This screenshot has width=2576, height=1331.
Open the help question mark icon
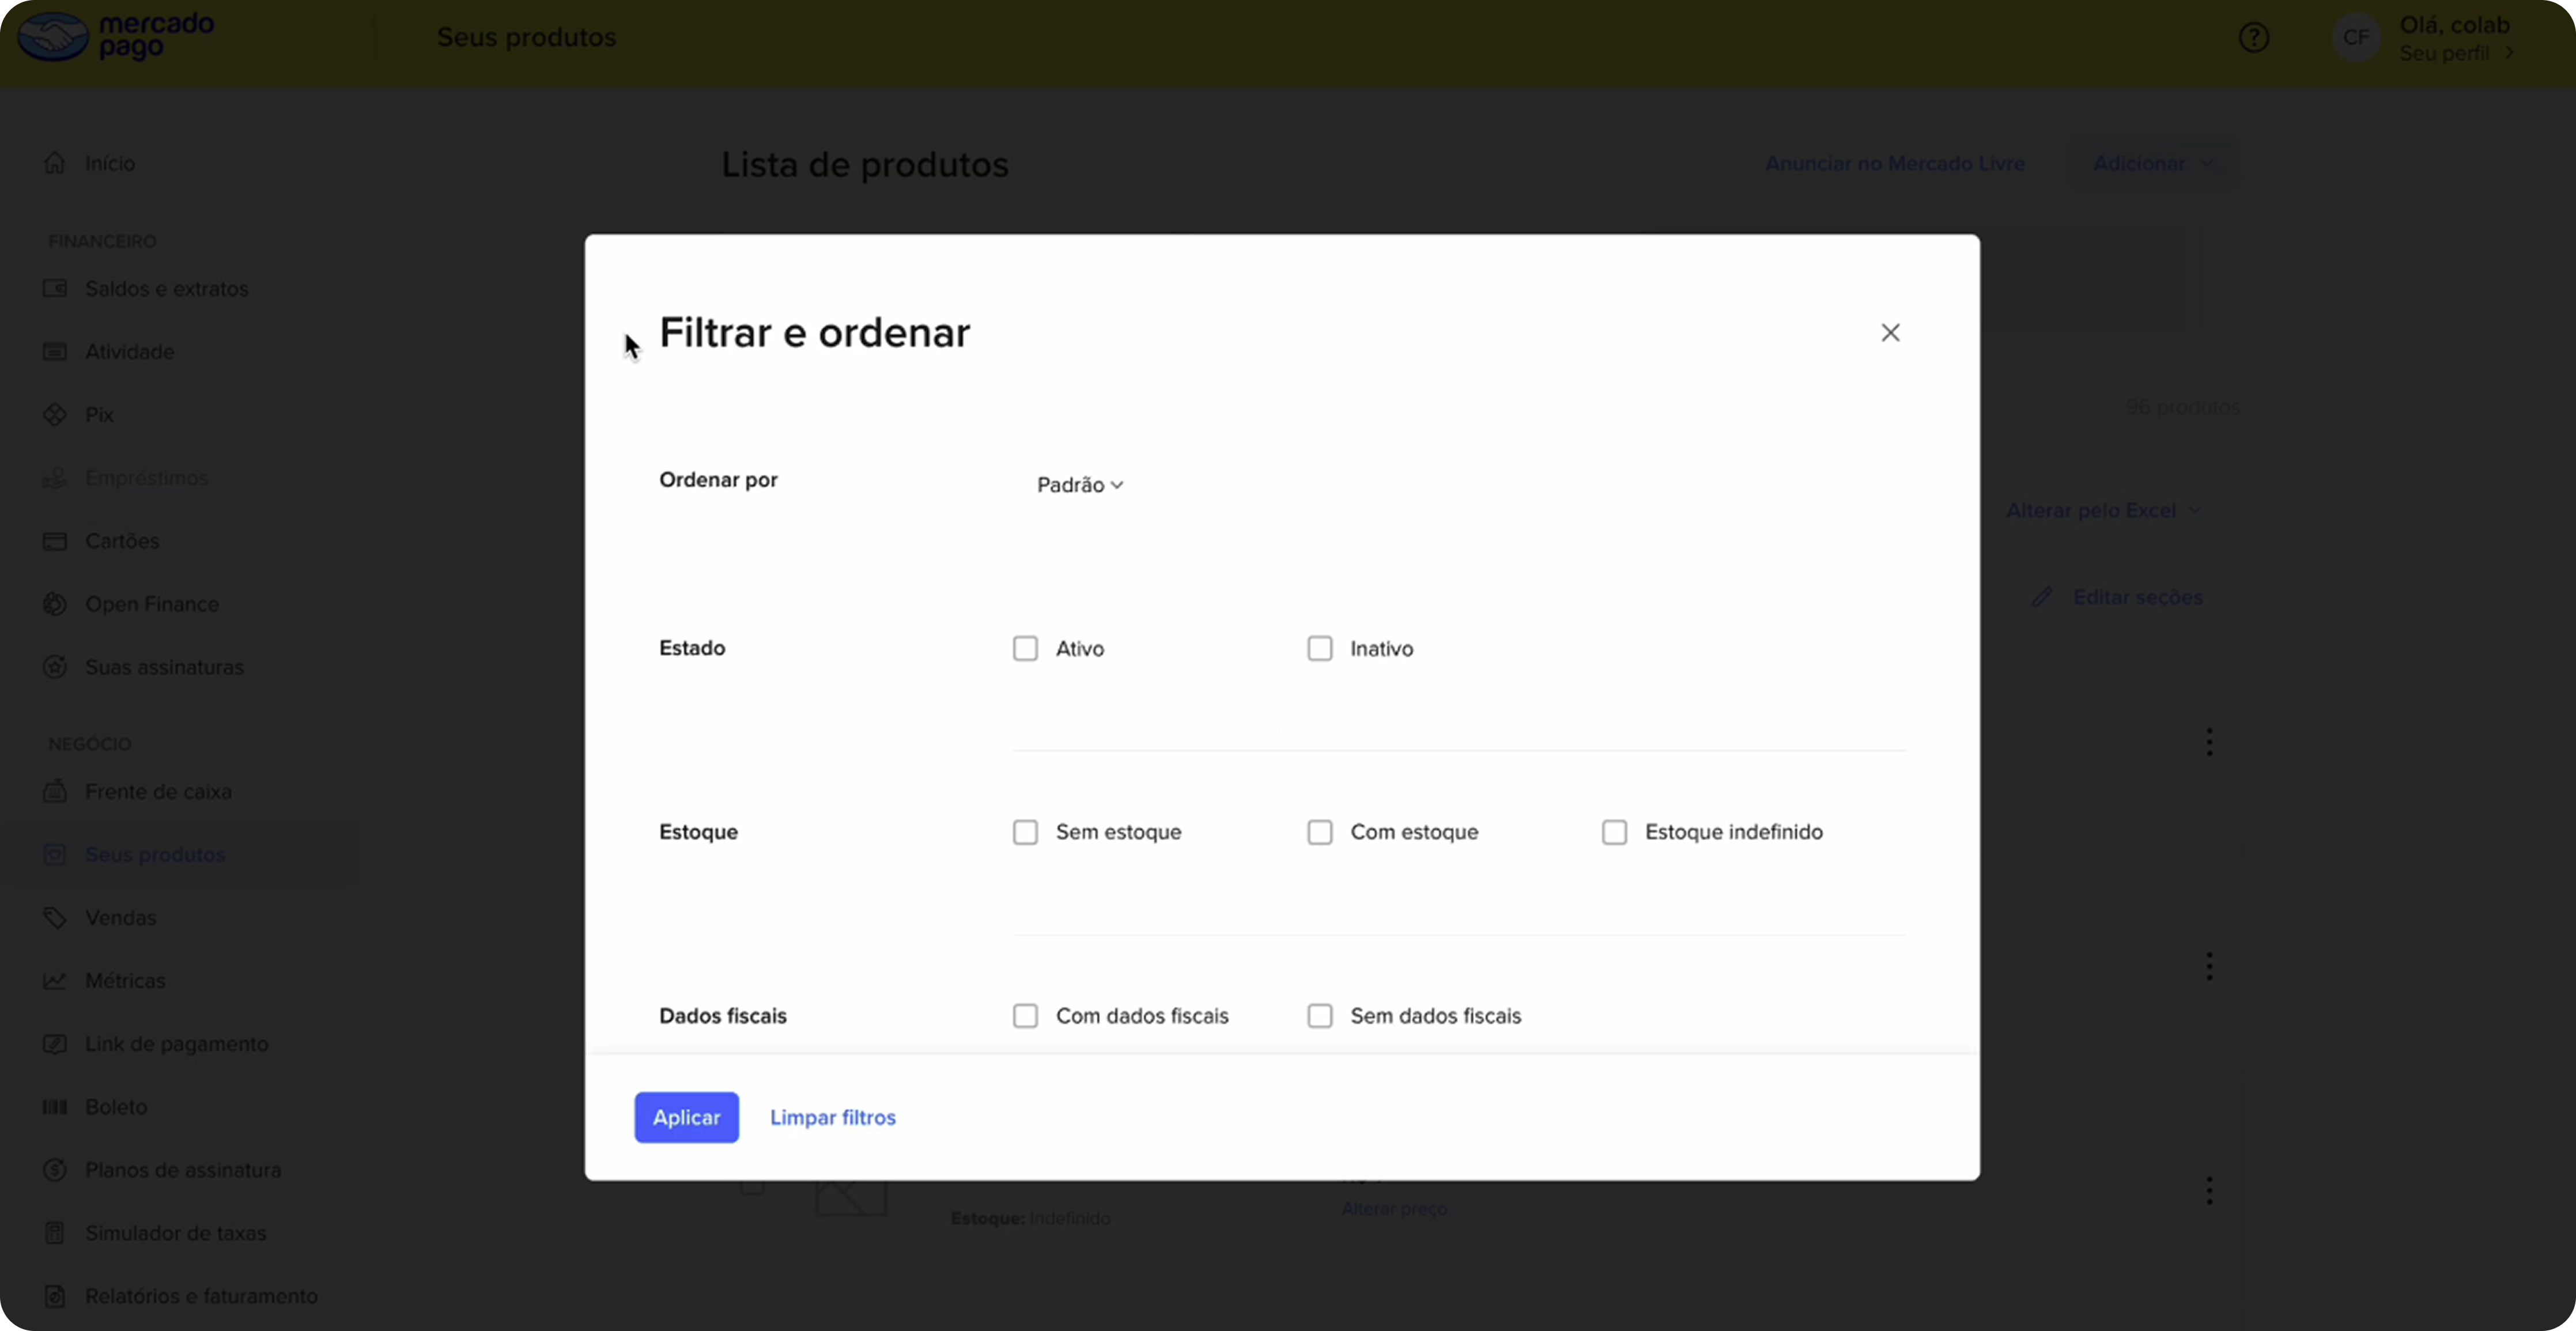[x=2253, y=38]
